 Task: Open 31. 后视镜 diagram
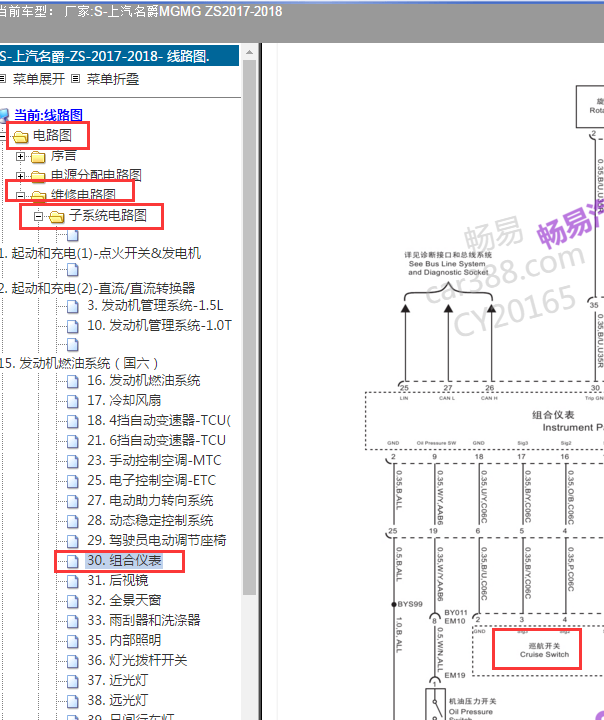118,581
